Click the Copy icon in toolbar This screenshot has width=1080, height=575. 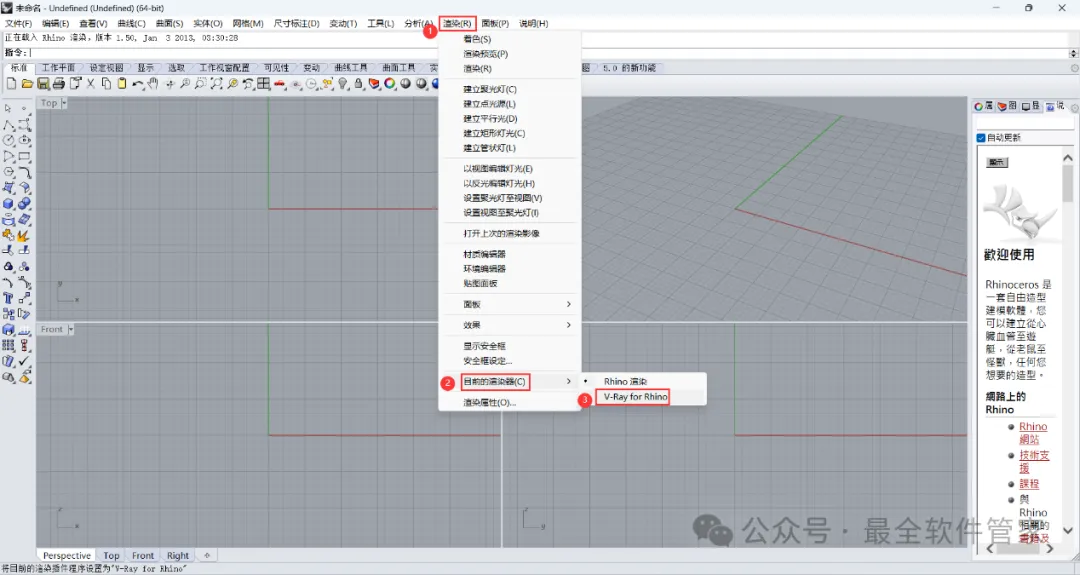tap(106, 83)
